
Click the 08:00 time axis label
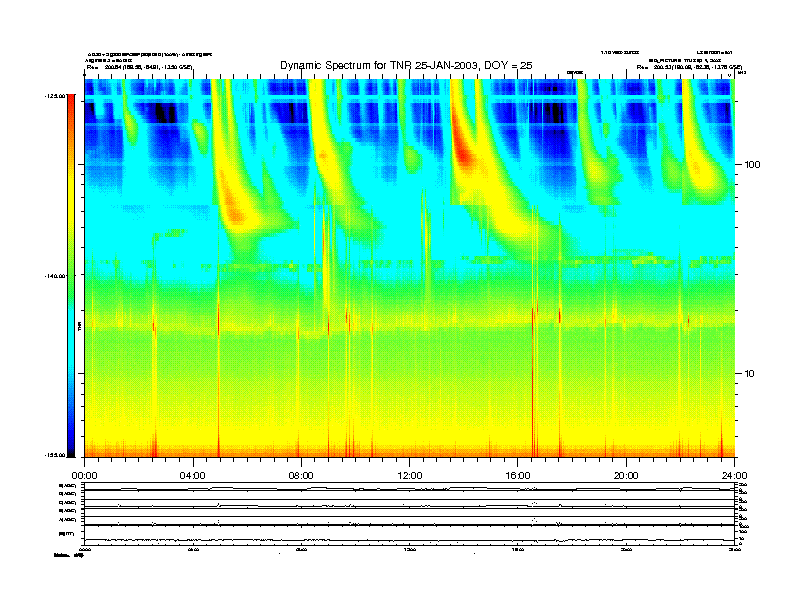301,476
